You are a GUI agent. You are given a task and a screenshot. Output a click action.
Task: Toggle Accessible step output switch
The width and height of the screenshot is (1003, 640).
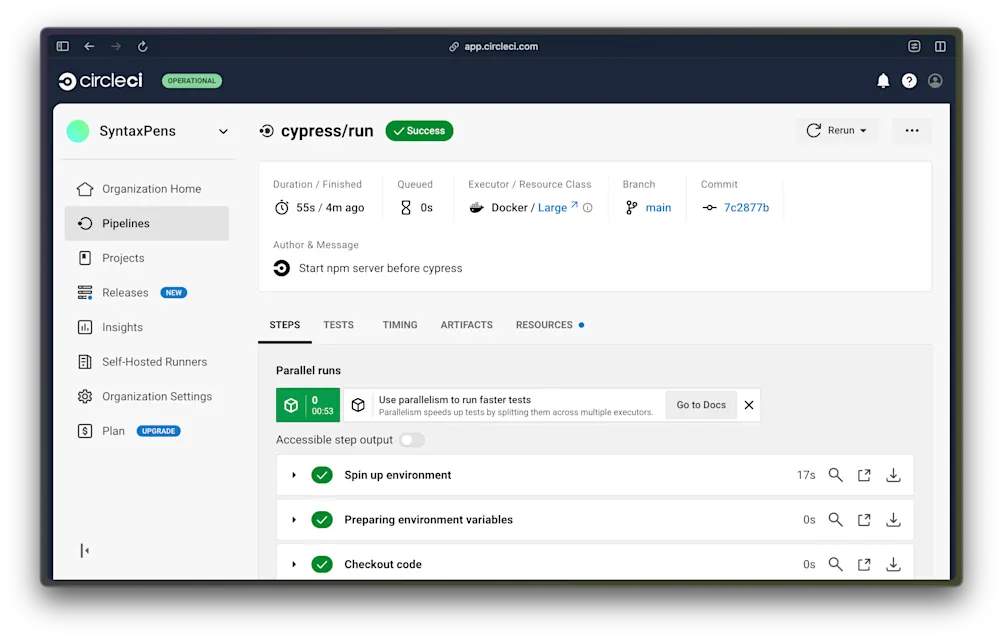[411, 440]
